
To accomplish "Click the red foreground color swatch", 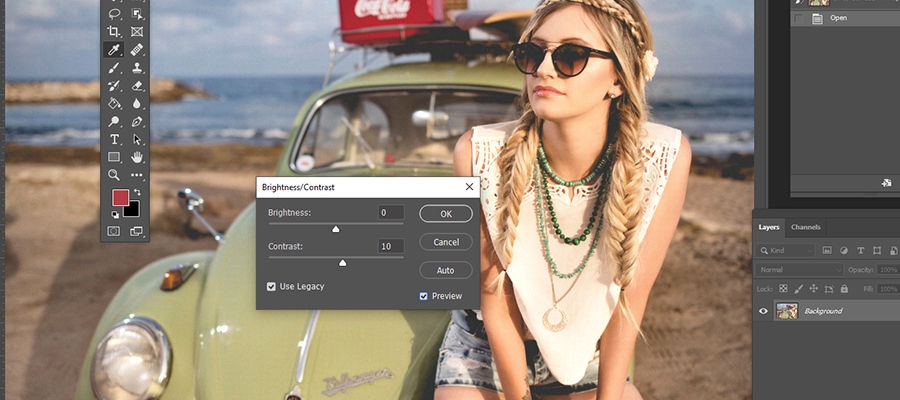I will click(119, 197).
